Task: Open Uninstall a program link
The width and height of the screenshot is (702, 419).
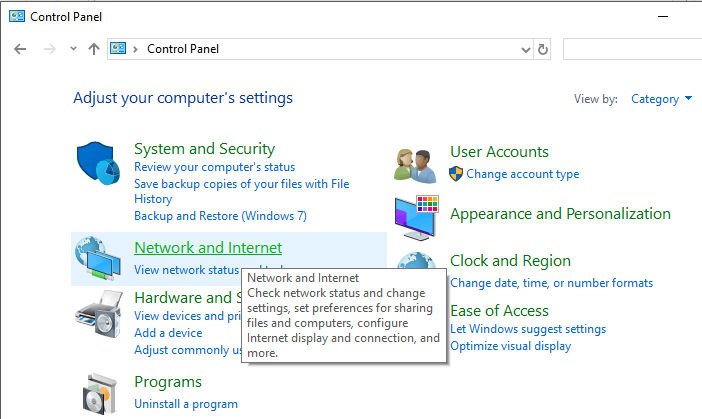Action: click(186, 404)
